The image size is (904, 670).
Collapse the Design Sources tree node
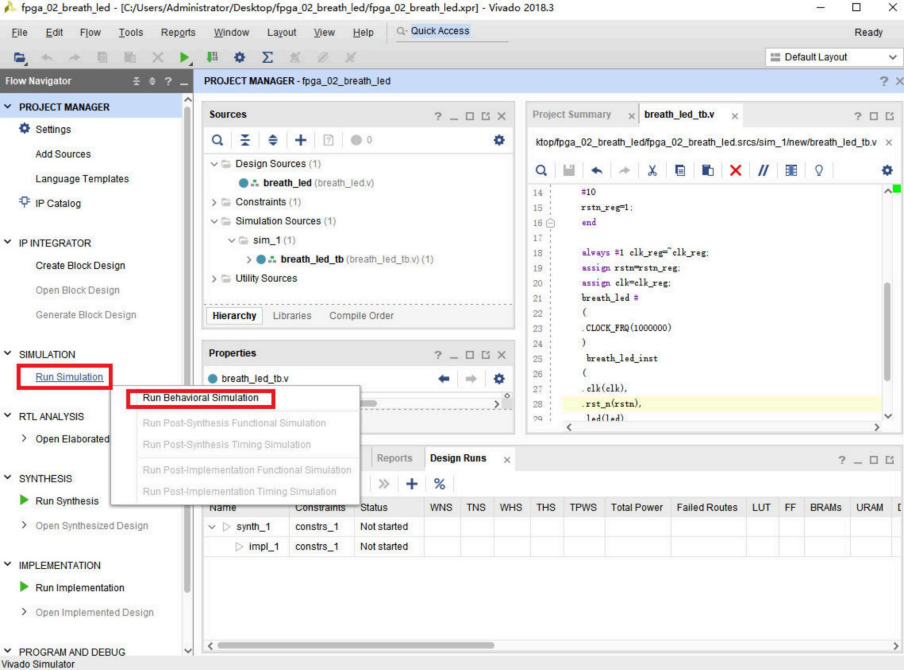point(214,164)
